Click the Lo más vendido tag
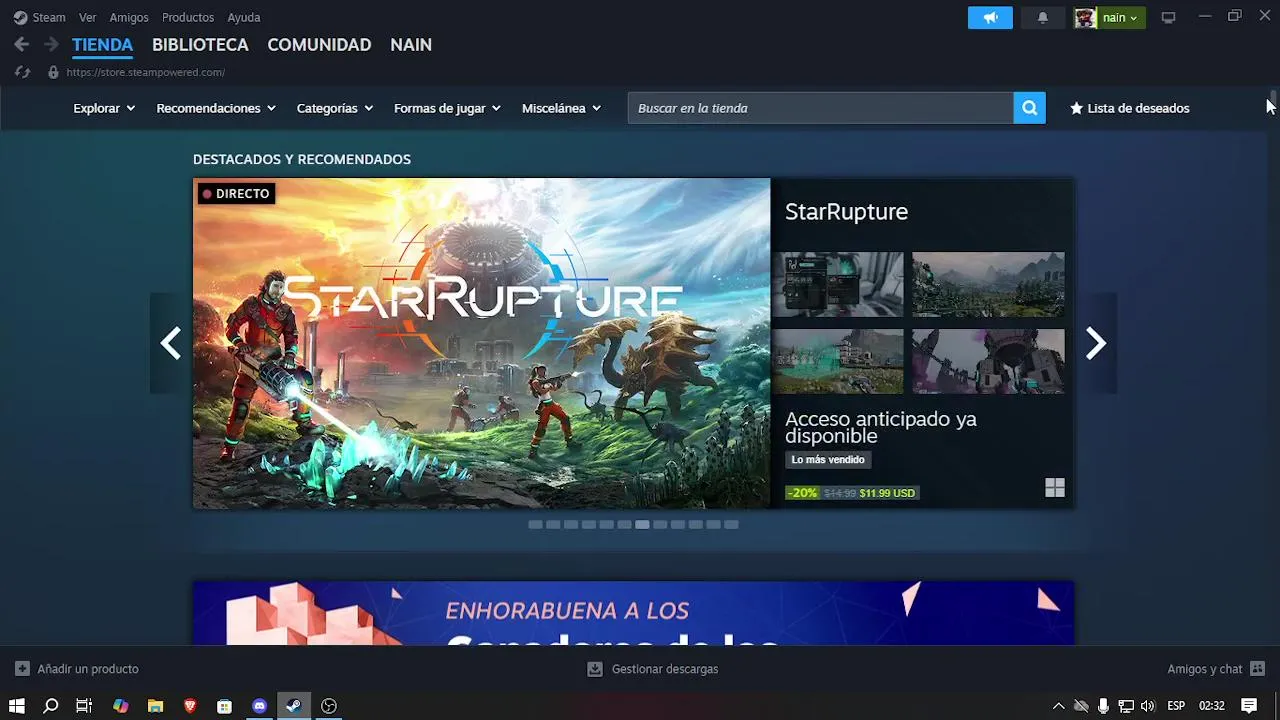This screenshot has width=1280, height=720. 828,460
